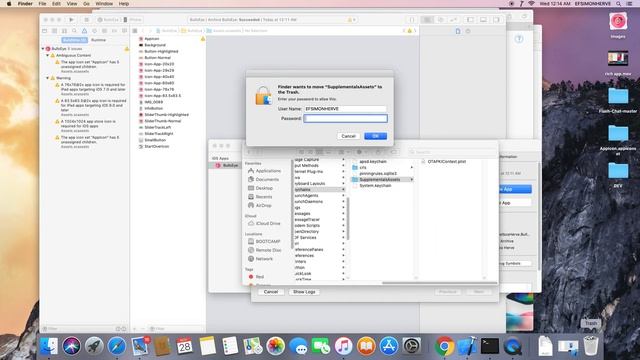The height and width of the screenshot is (360, 640).
Task: Open Terminal from the Dock
Action: (x=489, y=346)
